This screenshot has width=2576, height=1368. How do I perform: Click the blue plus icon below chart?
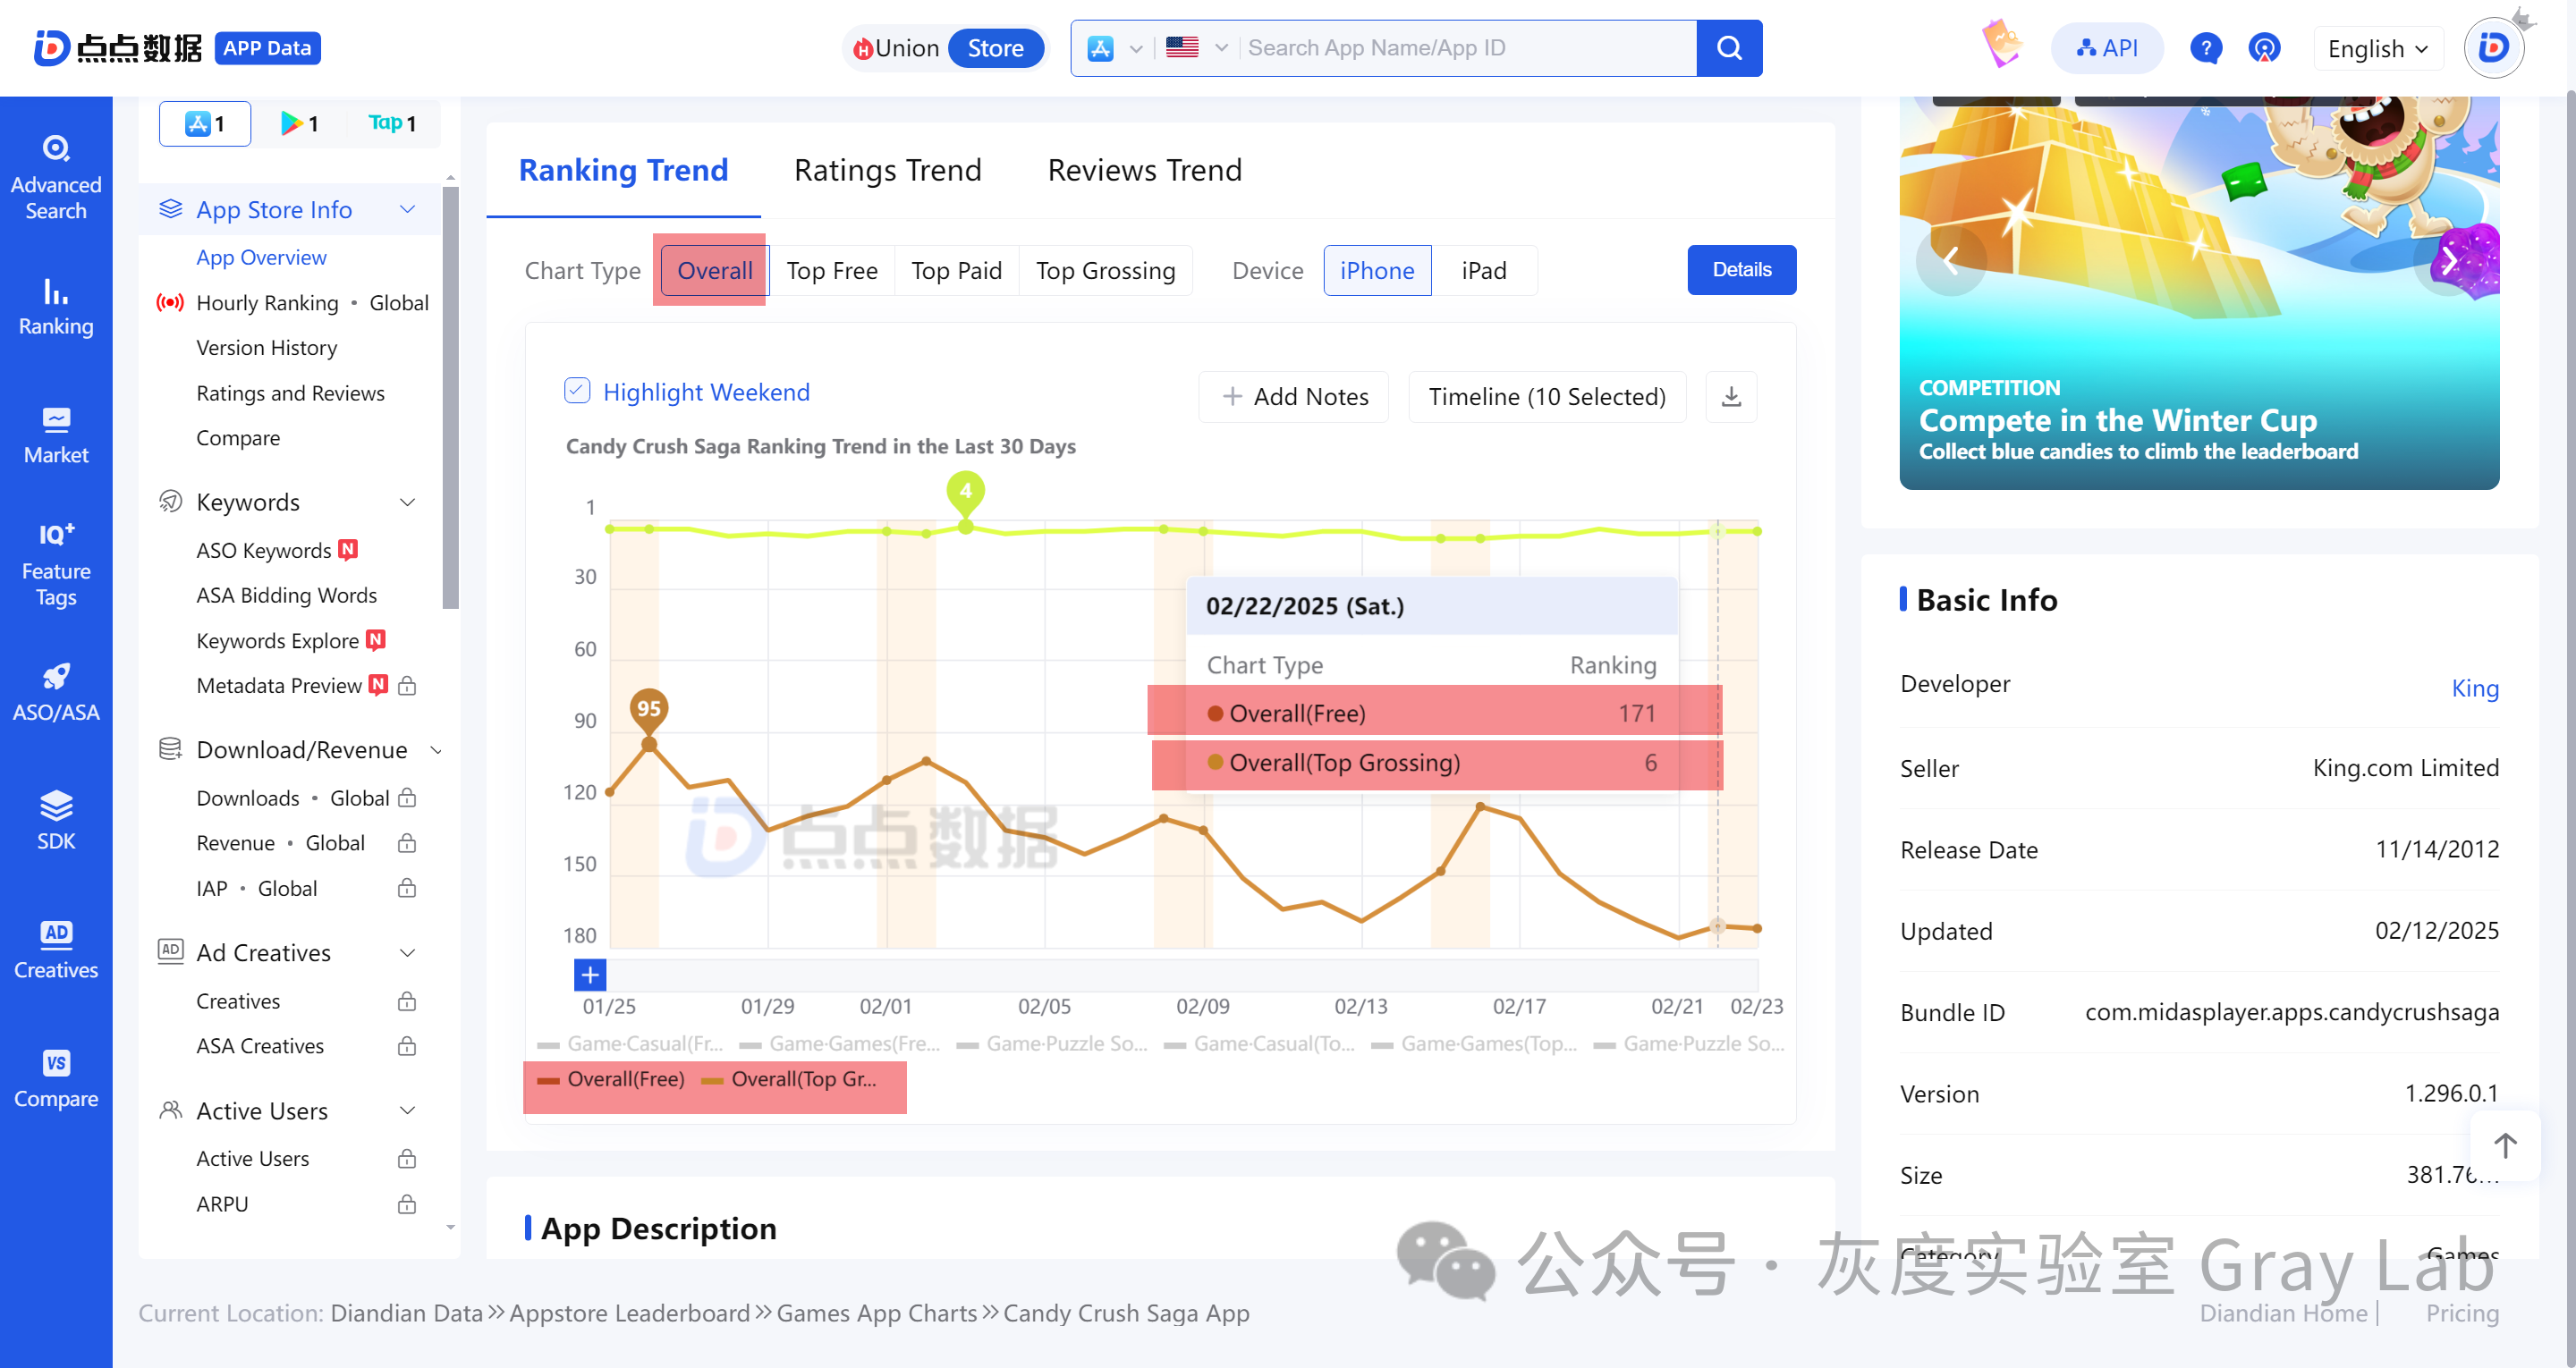(590, 974)
